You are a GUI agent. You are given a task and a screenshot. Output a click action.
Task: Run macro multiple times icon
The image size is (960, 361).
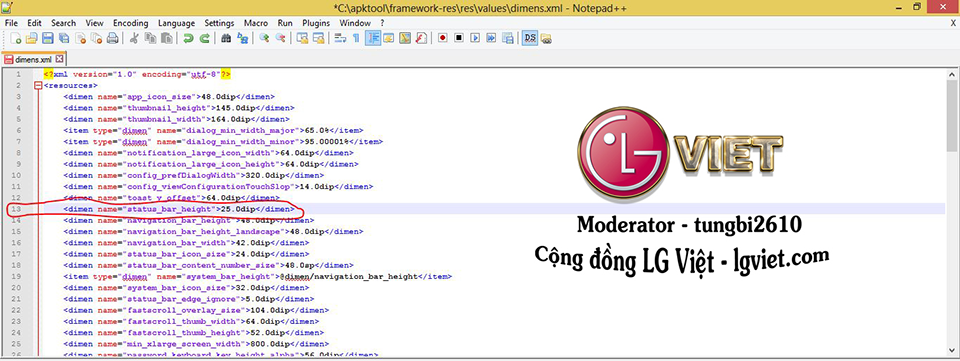click(x=491, y=38)
